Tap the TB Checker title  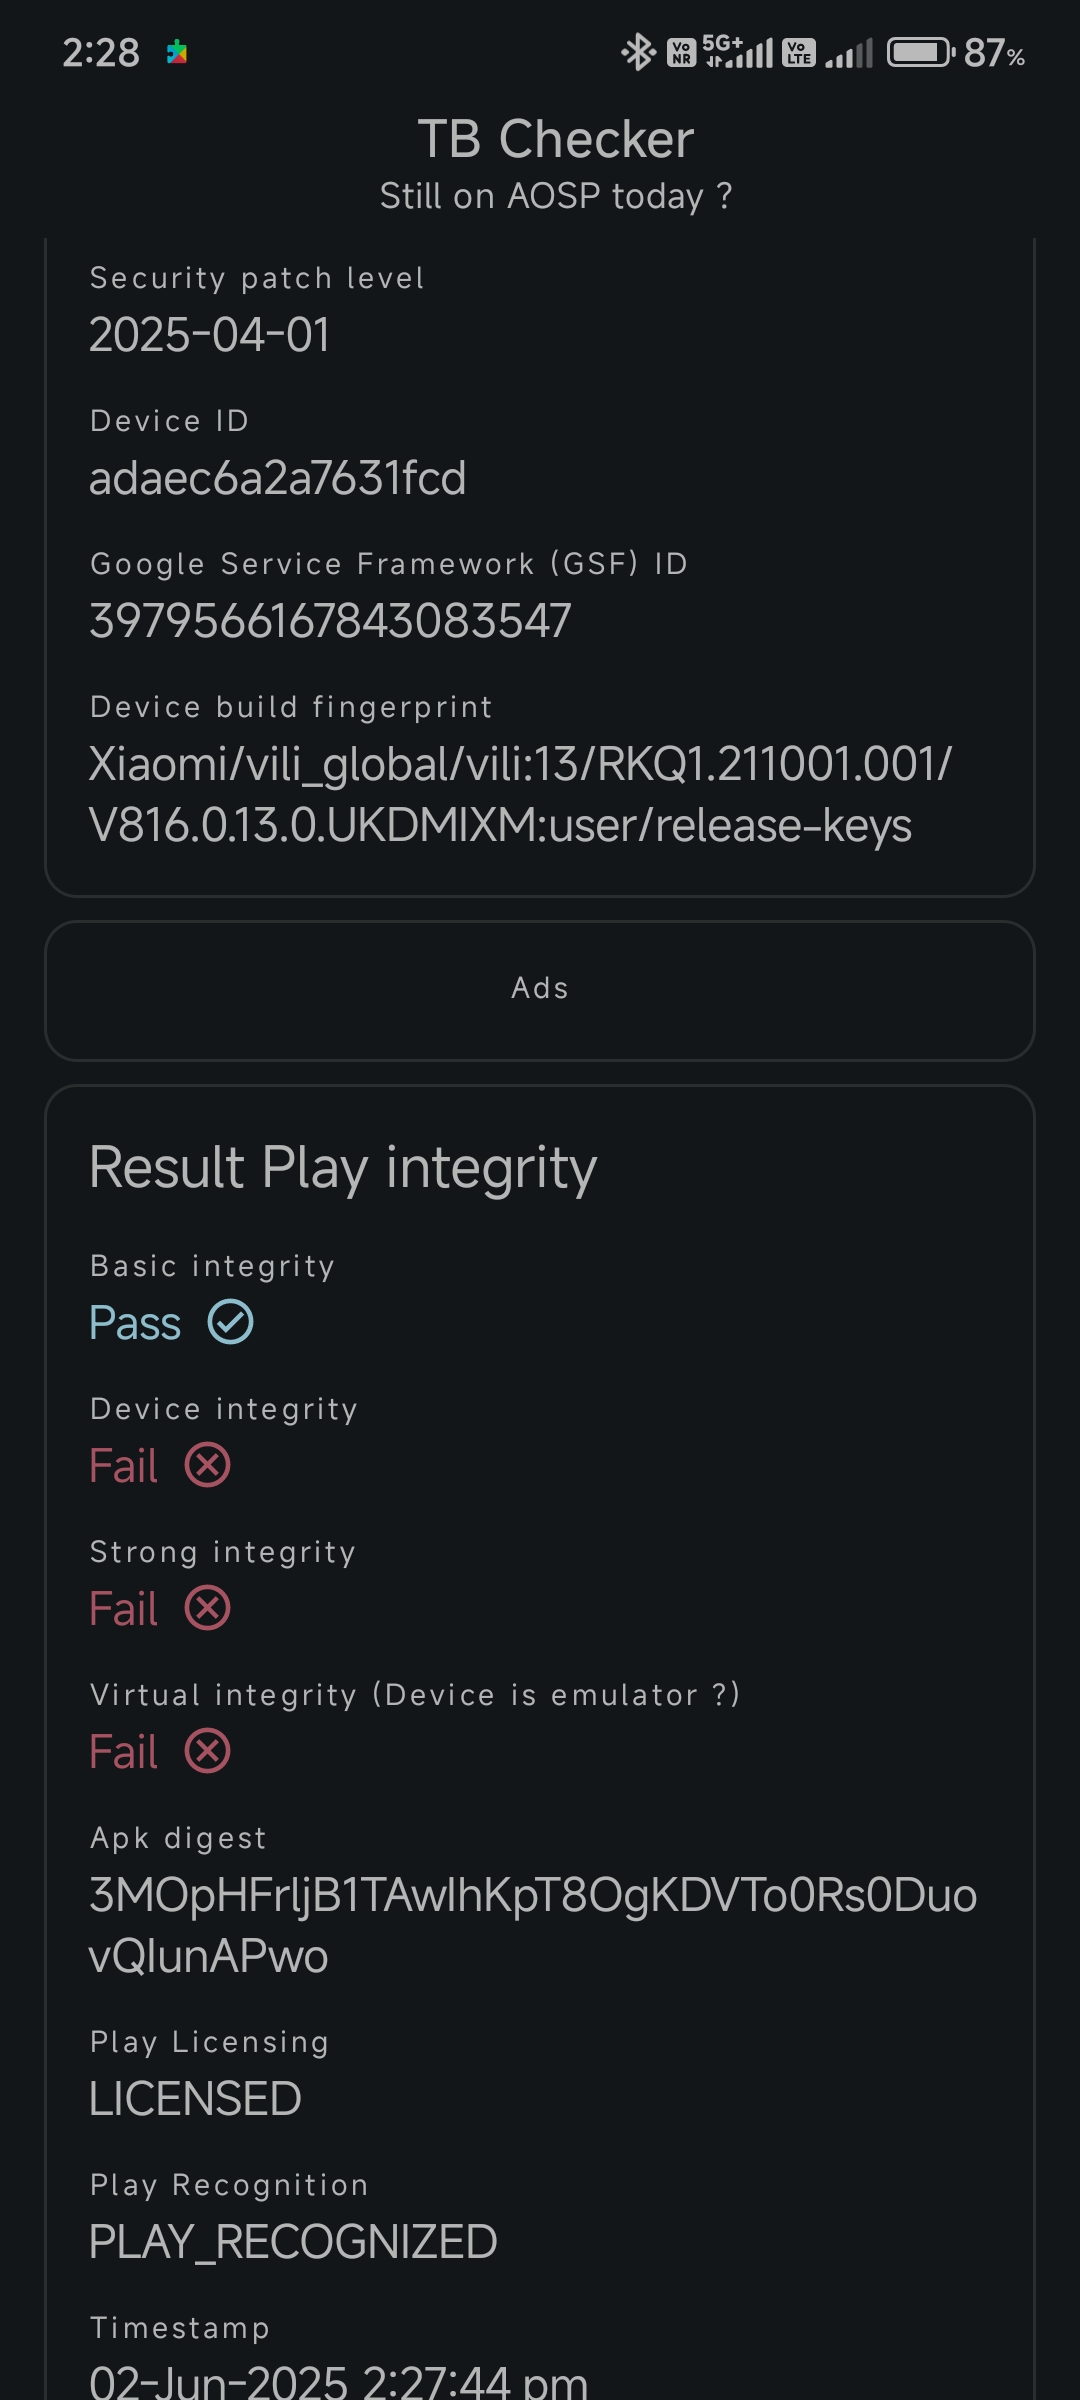pos(555,139)
